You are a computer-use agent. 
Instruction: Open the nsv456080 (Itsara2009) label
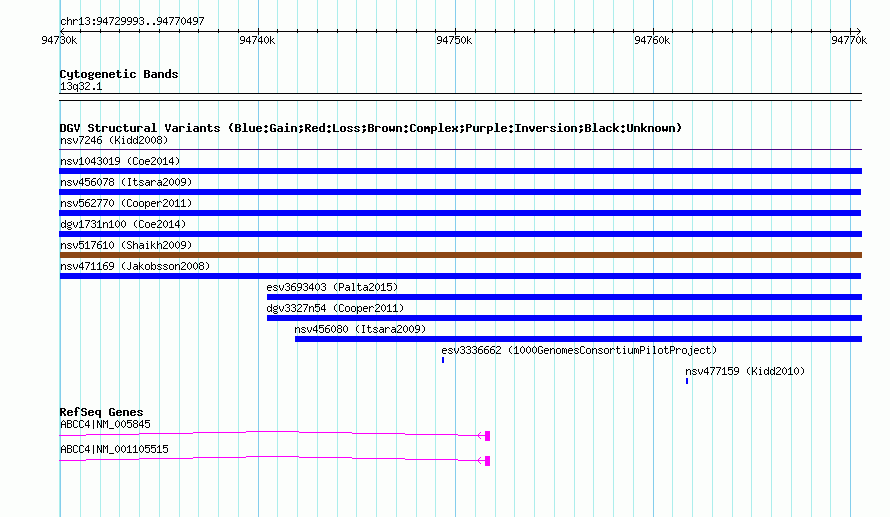click(360, 329)
